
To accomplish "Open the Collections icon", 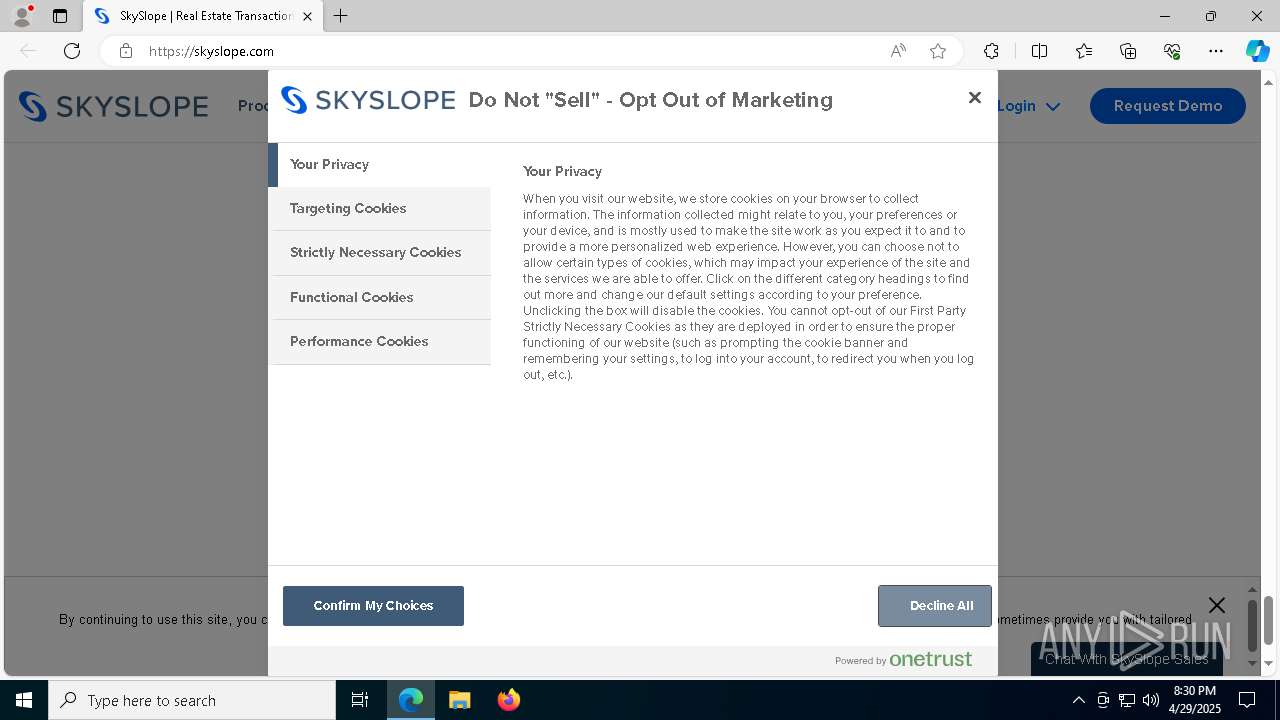I will [1128, 51].
